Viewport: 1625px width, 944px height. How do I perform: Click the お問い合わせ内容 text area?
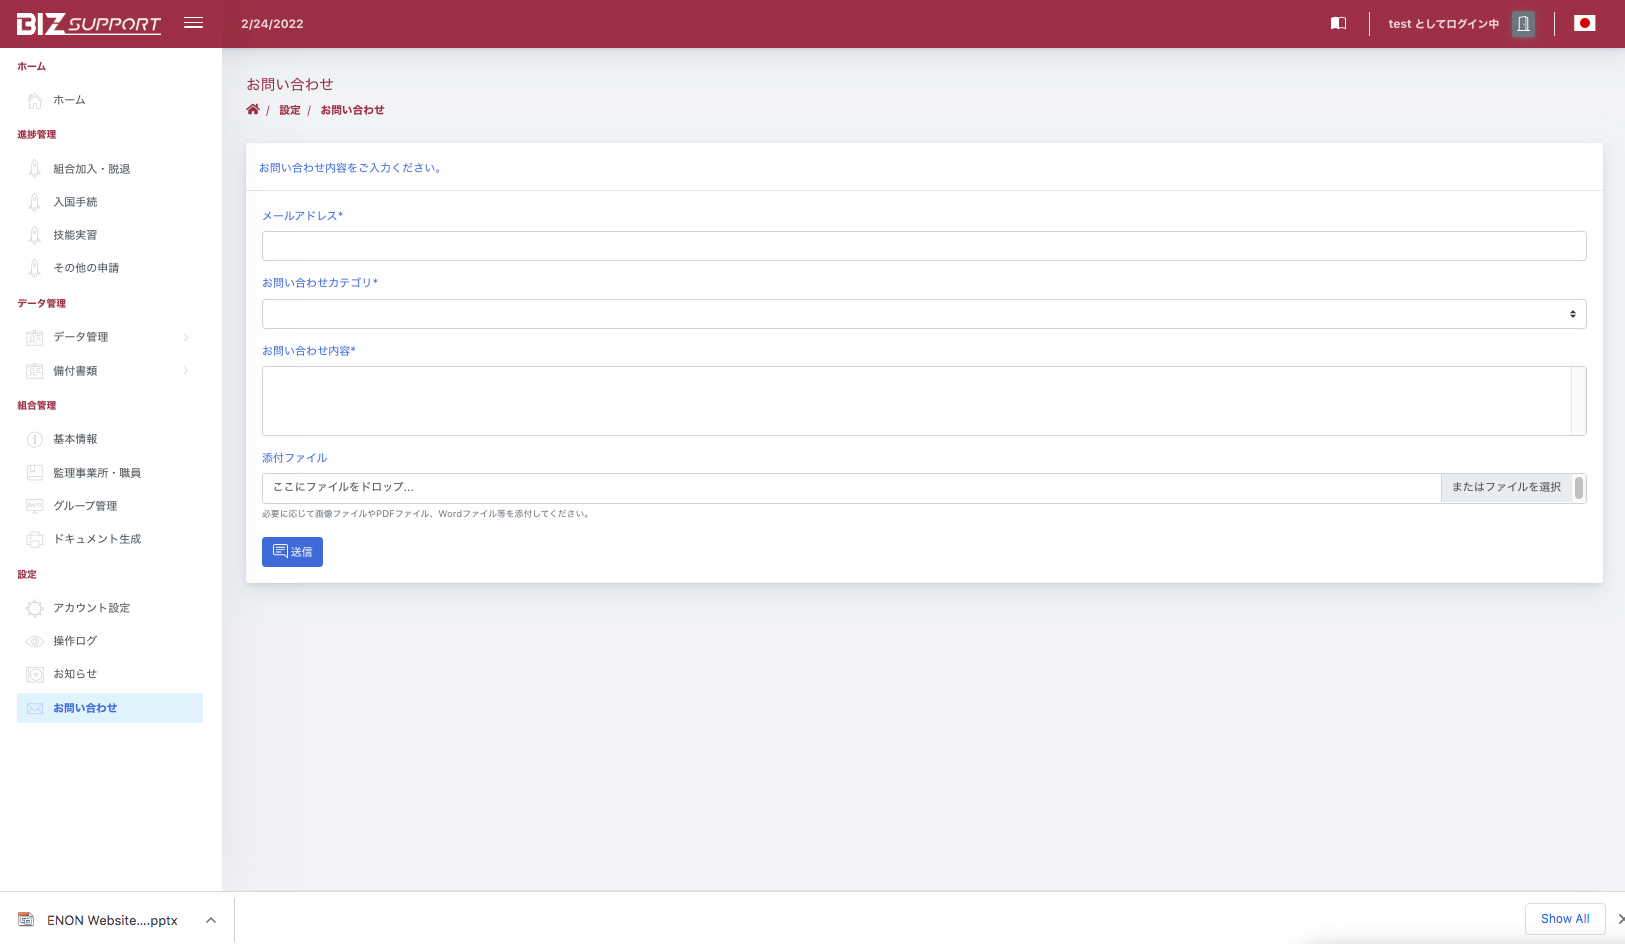[916, 401]
